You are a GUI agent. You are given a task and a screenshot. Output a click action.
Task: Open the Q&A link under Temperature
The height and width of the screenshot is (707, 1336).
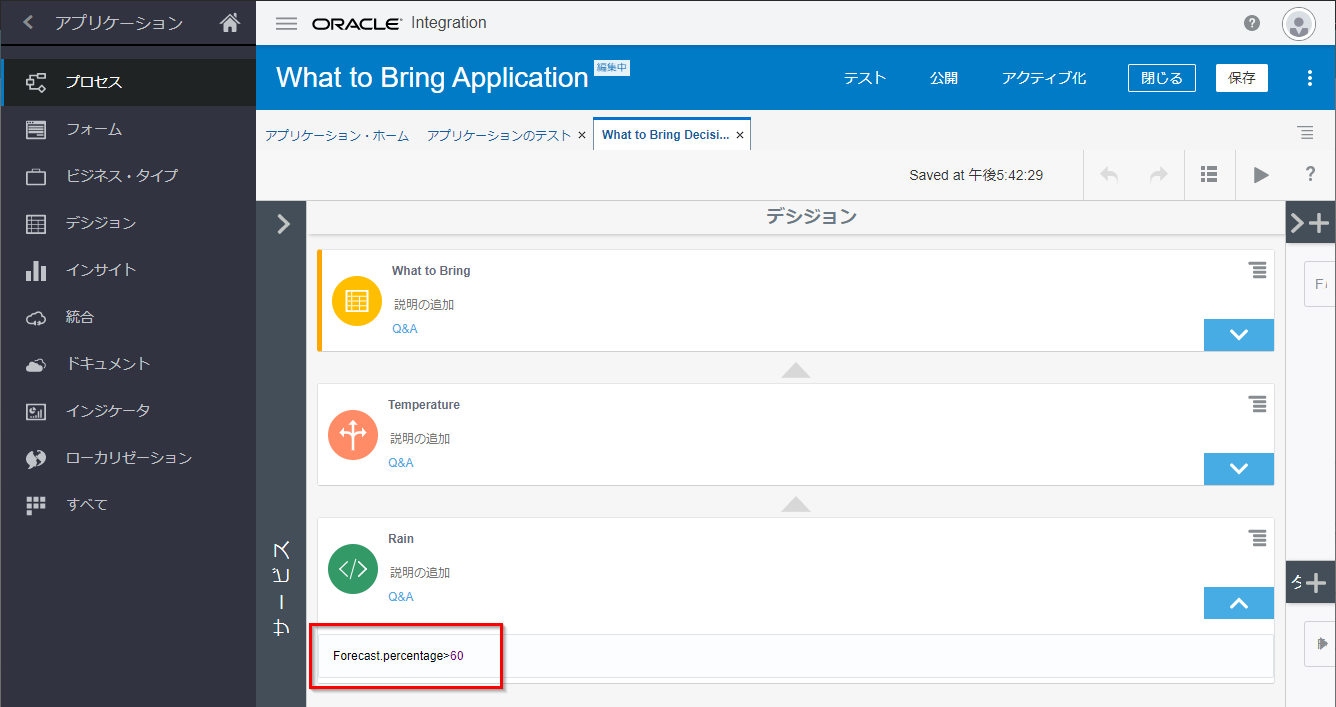click(400, 463)
